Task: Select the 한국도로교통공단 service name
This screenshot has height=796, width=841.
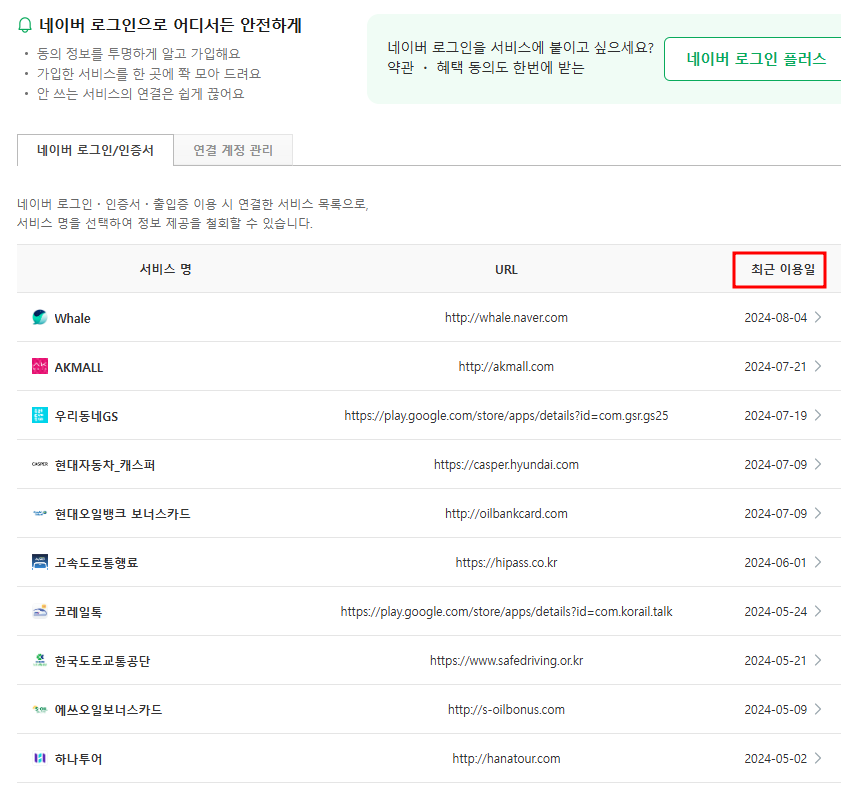Action: pyautogui.click(x=102, y=661)
